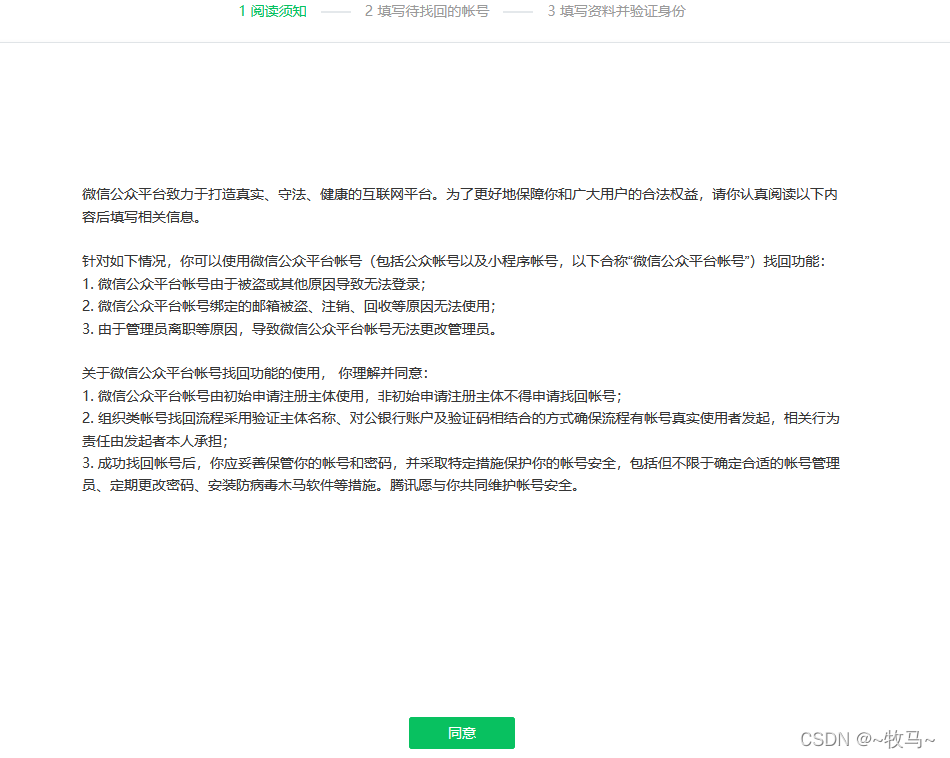Select step 3 填写资料并验证身份
950x758 pixels.
click(x=616, y=11)
